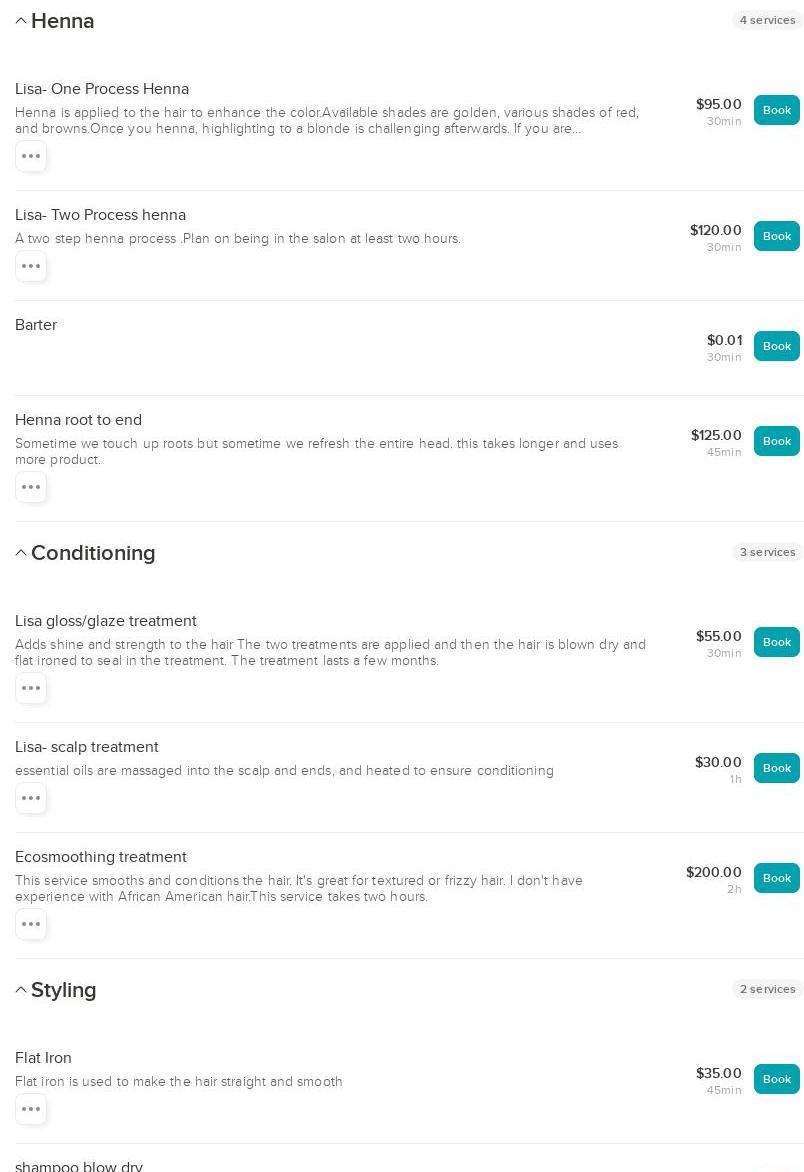Book the Ecosmoothing treatment
Image resolution: width=804 pixels, height=1172 pixels.
coord(776,878)
